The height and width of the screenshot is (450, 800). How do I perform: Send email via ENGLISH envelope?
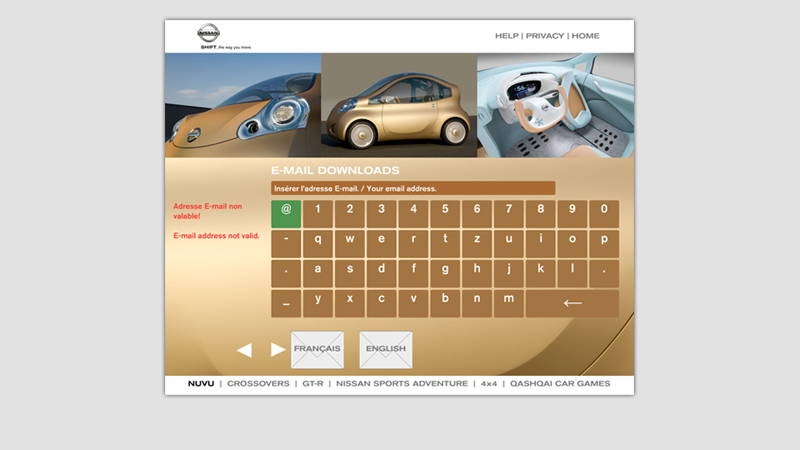click(x=386, y=350)
